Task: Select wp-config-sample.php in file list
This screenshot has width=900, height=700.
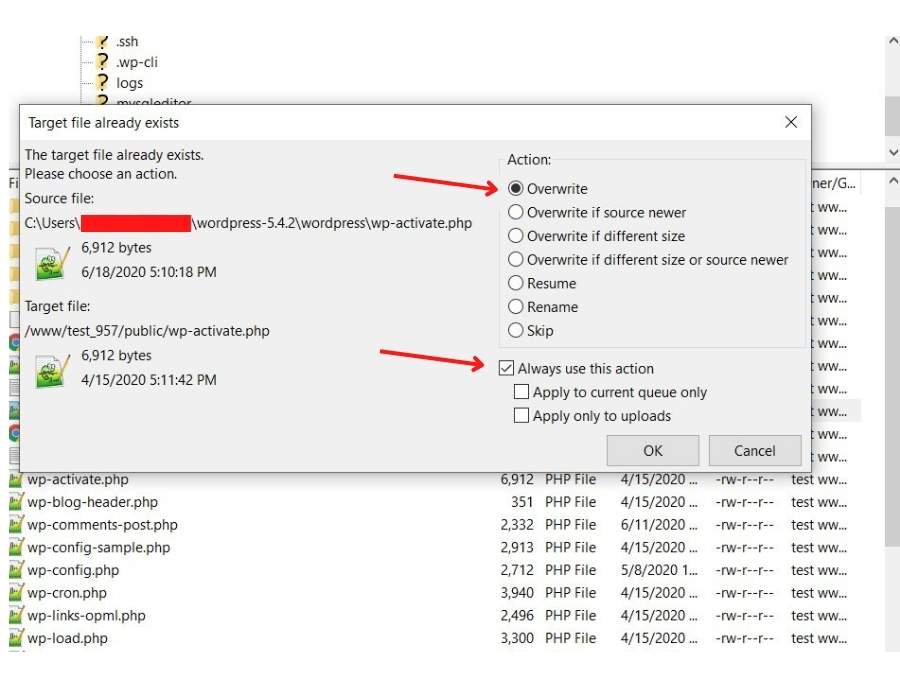Action: tap(99, 547)
